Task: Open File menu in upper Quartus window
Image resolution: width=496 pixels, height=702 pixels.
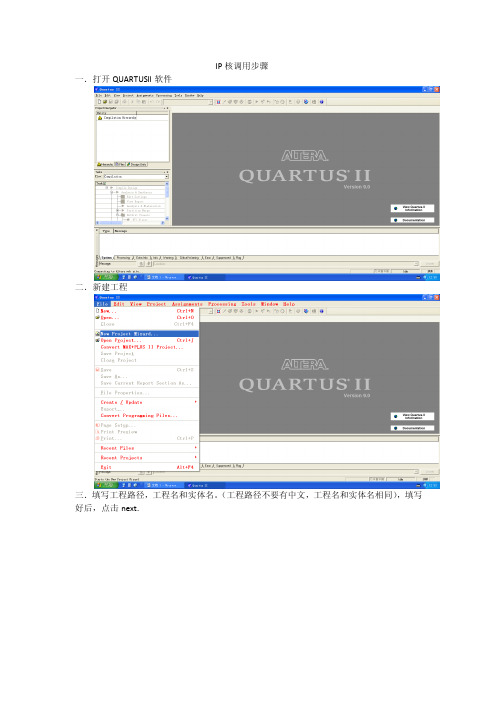Action: 98,95
